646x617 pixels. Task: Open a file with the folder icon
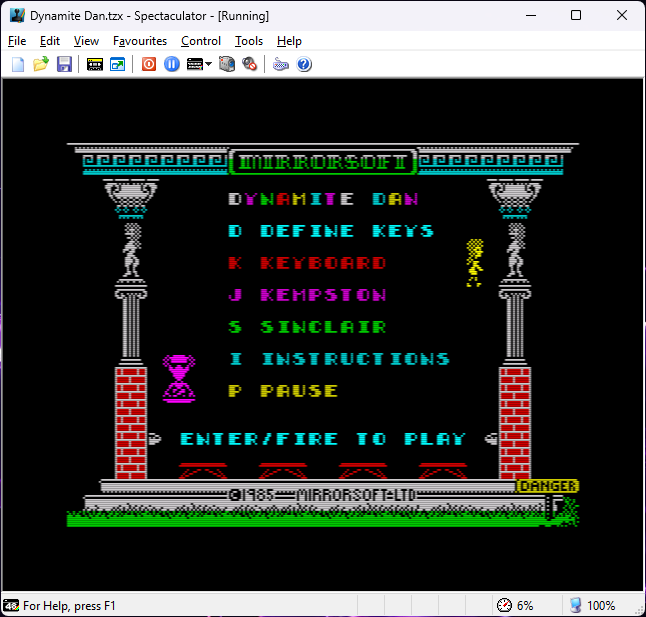click(x=40, y=64)
